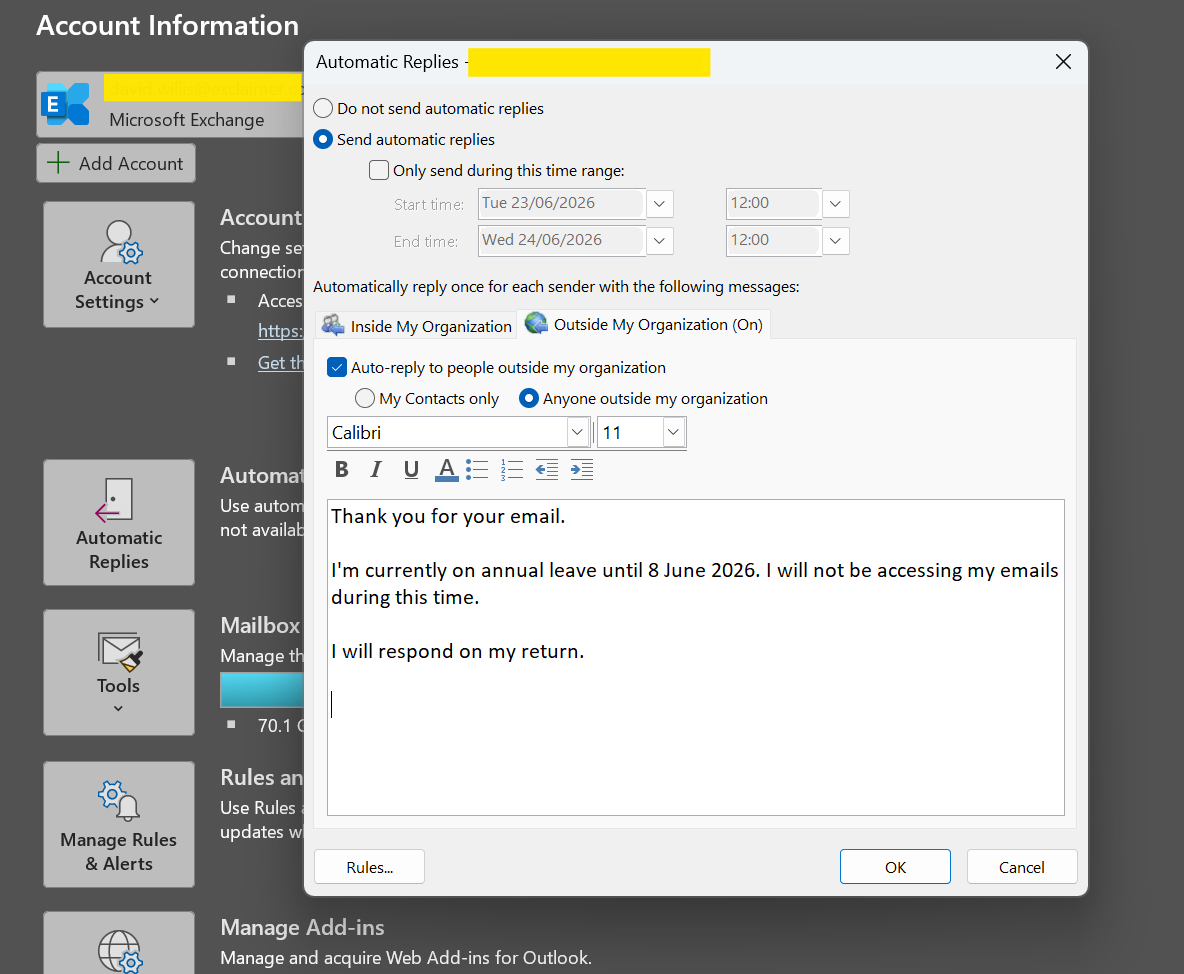This screenshot has height=974, width=1184.
Task: Toggle Italic formatting in the reply editor
Action: coord(376,470)
